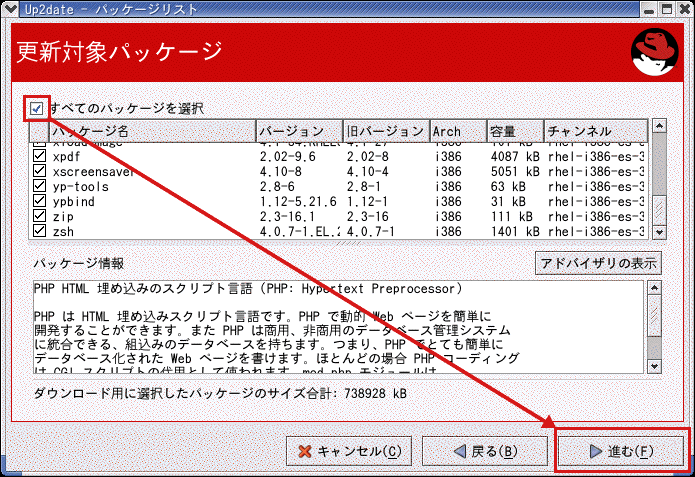Go back with 戻る(B) button
The width and height of the screenshot is (695, 477).
483,451
